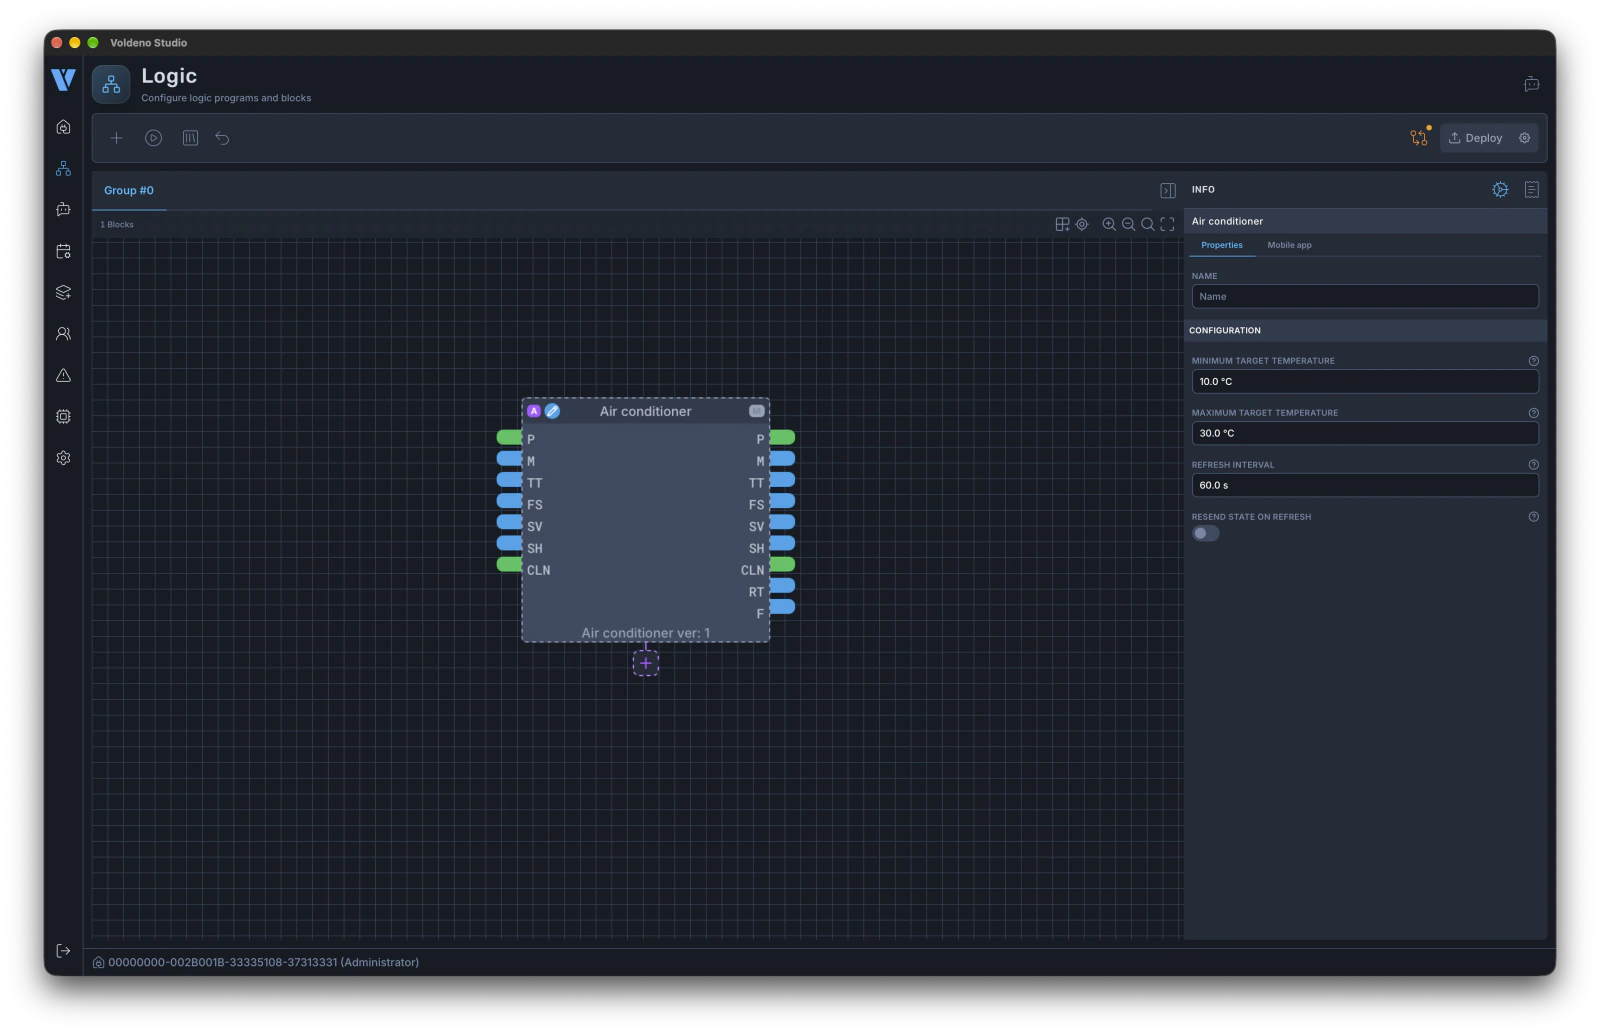1600x1034 pixels.
Task: Click the Refresh Interval help icon
Action: tap(1533, 465)
